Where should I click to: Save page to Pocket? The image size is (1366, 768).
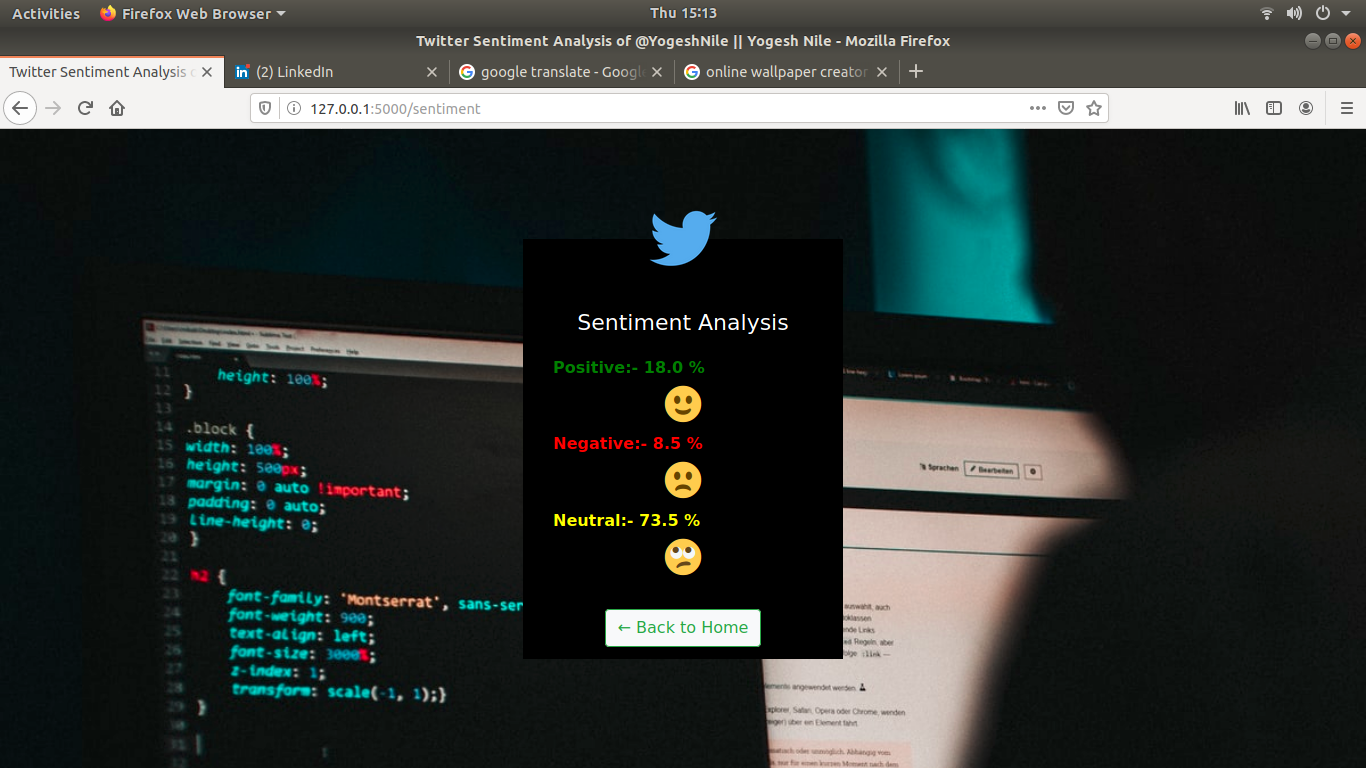[1066, 108]
